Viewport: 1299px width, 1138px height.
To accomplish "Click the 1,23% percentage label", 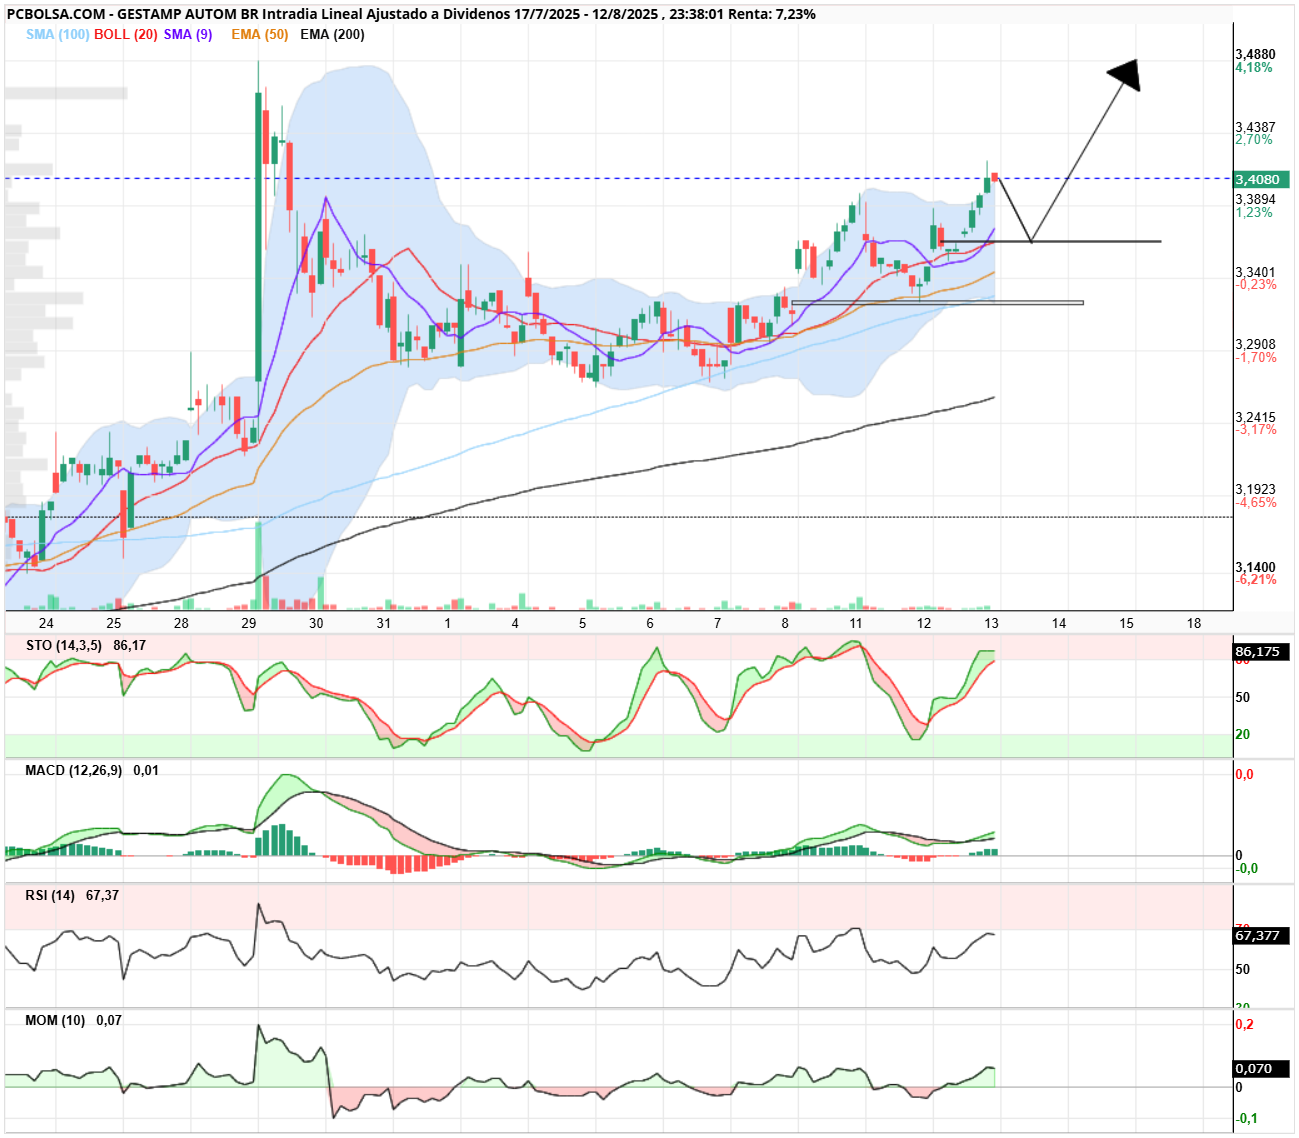I will tap(1254, 213).
